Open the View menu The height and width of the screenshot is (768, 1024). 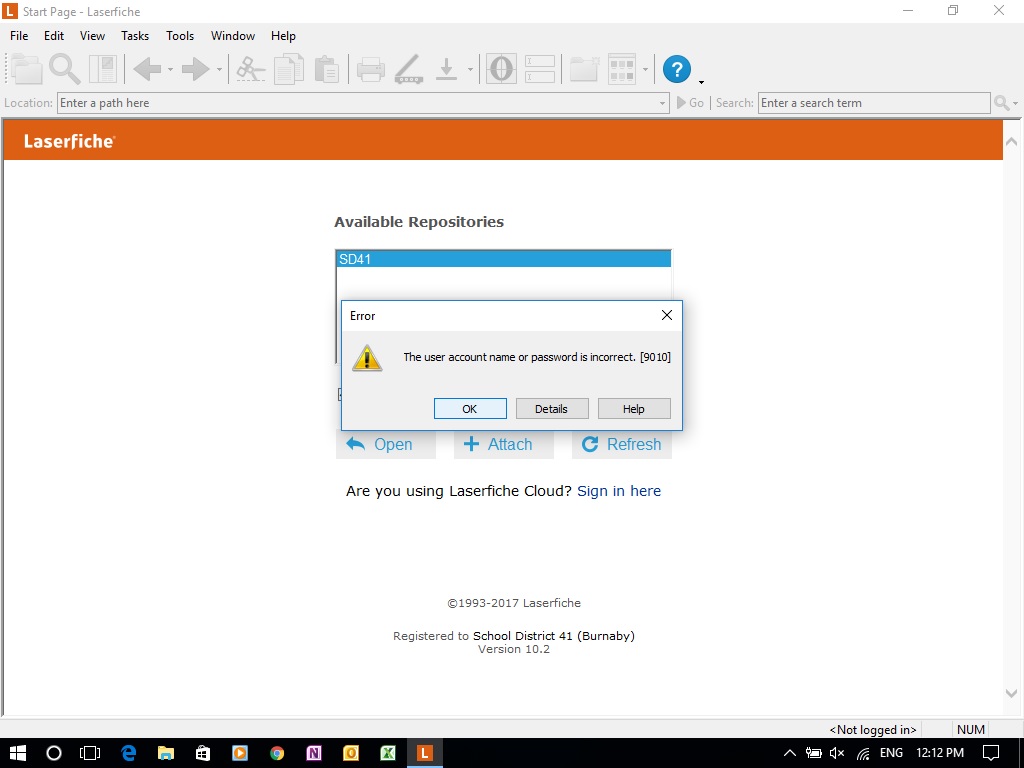tap(92, 36)
